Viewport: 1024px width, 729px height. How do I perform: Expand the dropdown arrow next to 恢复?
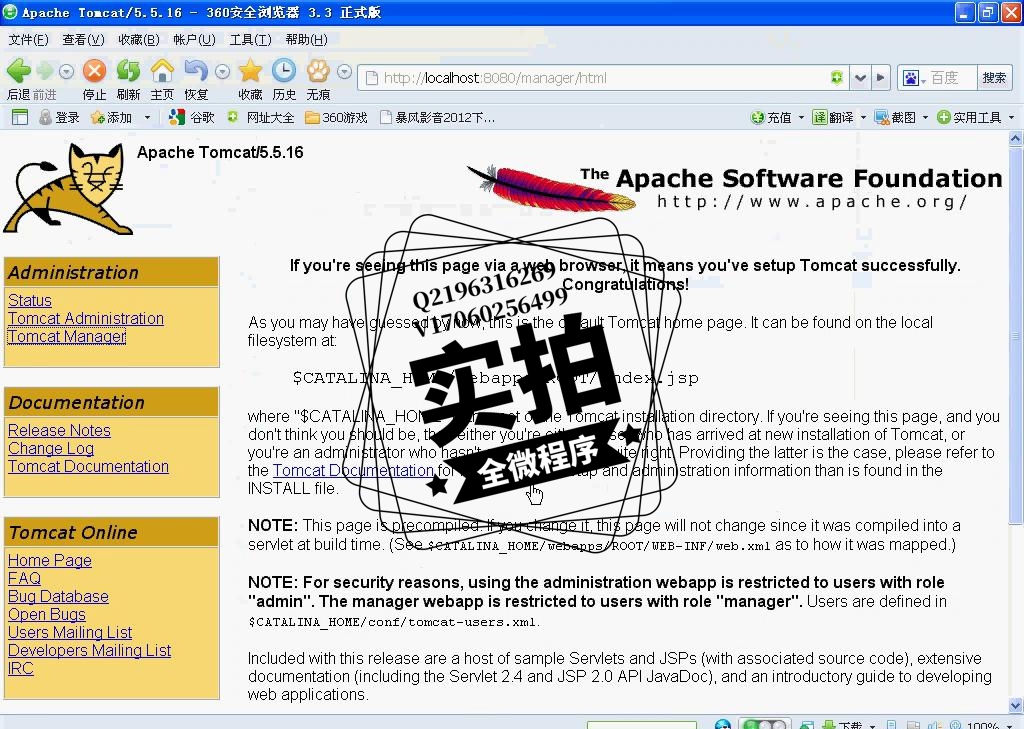(x=222, y=71)
